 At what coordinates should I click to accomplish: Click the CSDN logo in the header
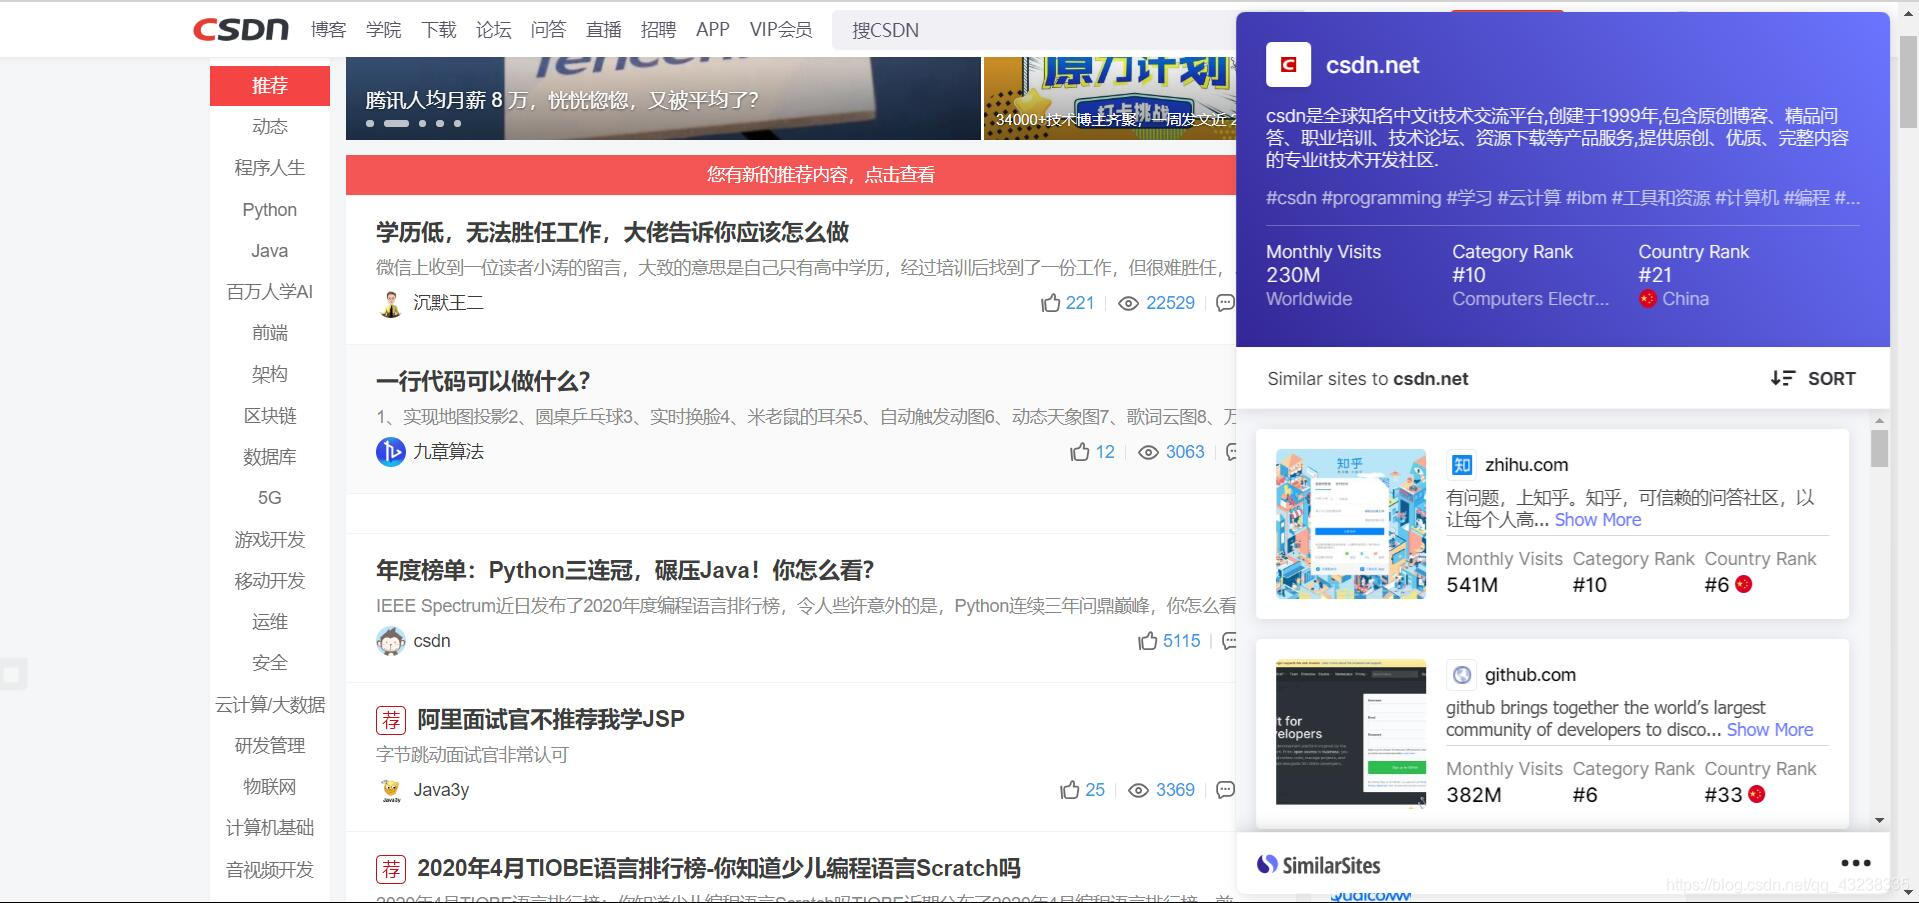241,30
